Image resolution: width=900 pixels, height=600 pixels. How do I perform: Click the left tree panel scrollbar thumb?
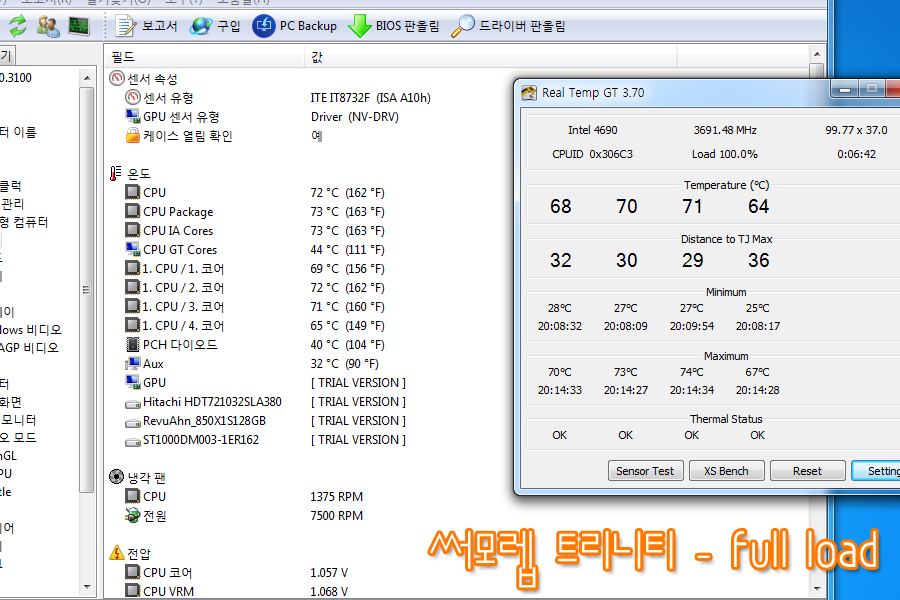point(87,290)
